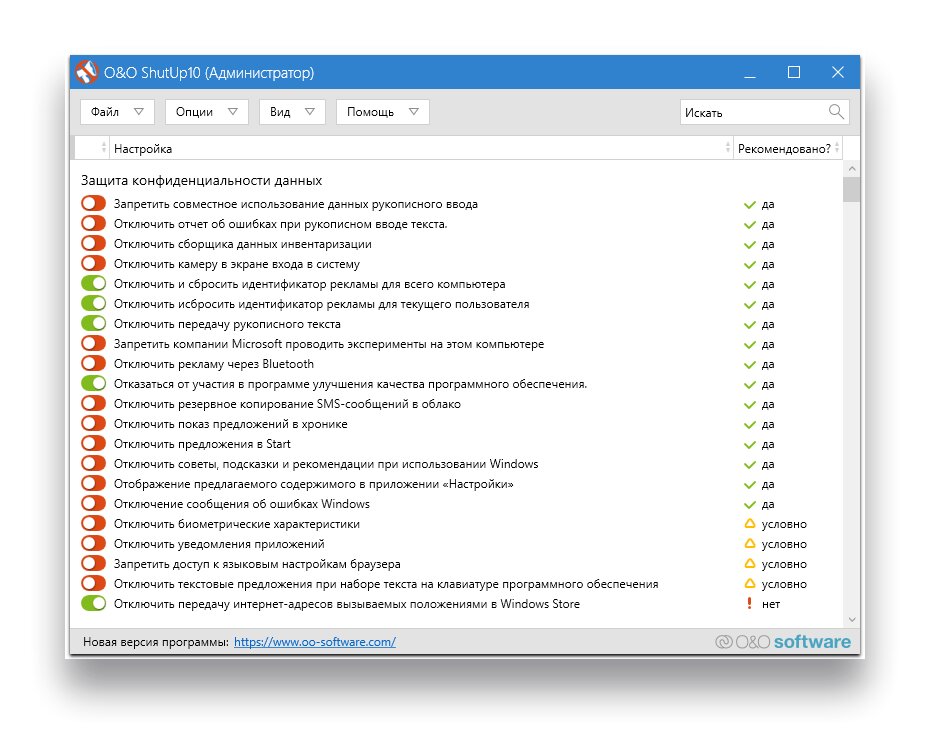The image size is (930, 749).
Task: Click the green checkmark for Отключение сообщения об ошибках Windows
Action: coord(749,505)
